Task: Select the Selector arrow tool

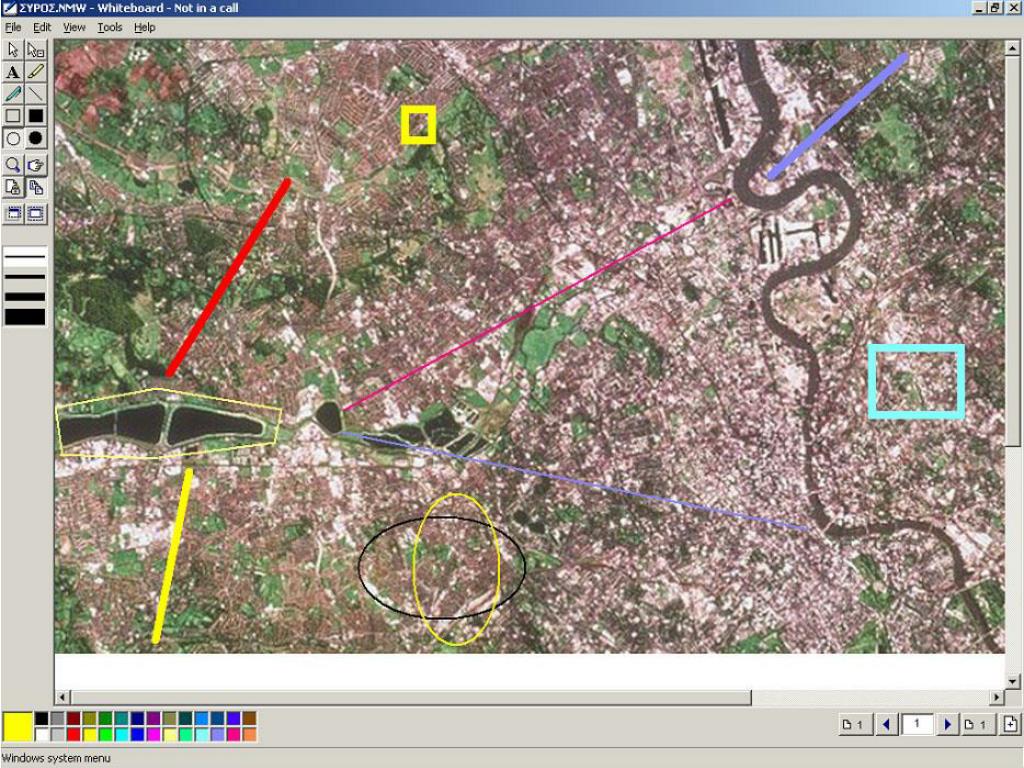Action: [x=12, y=50]
